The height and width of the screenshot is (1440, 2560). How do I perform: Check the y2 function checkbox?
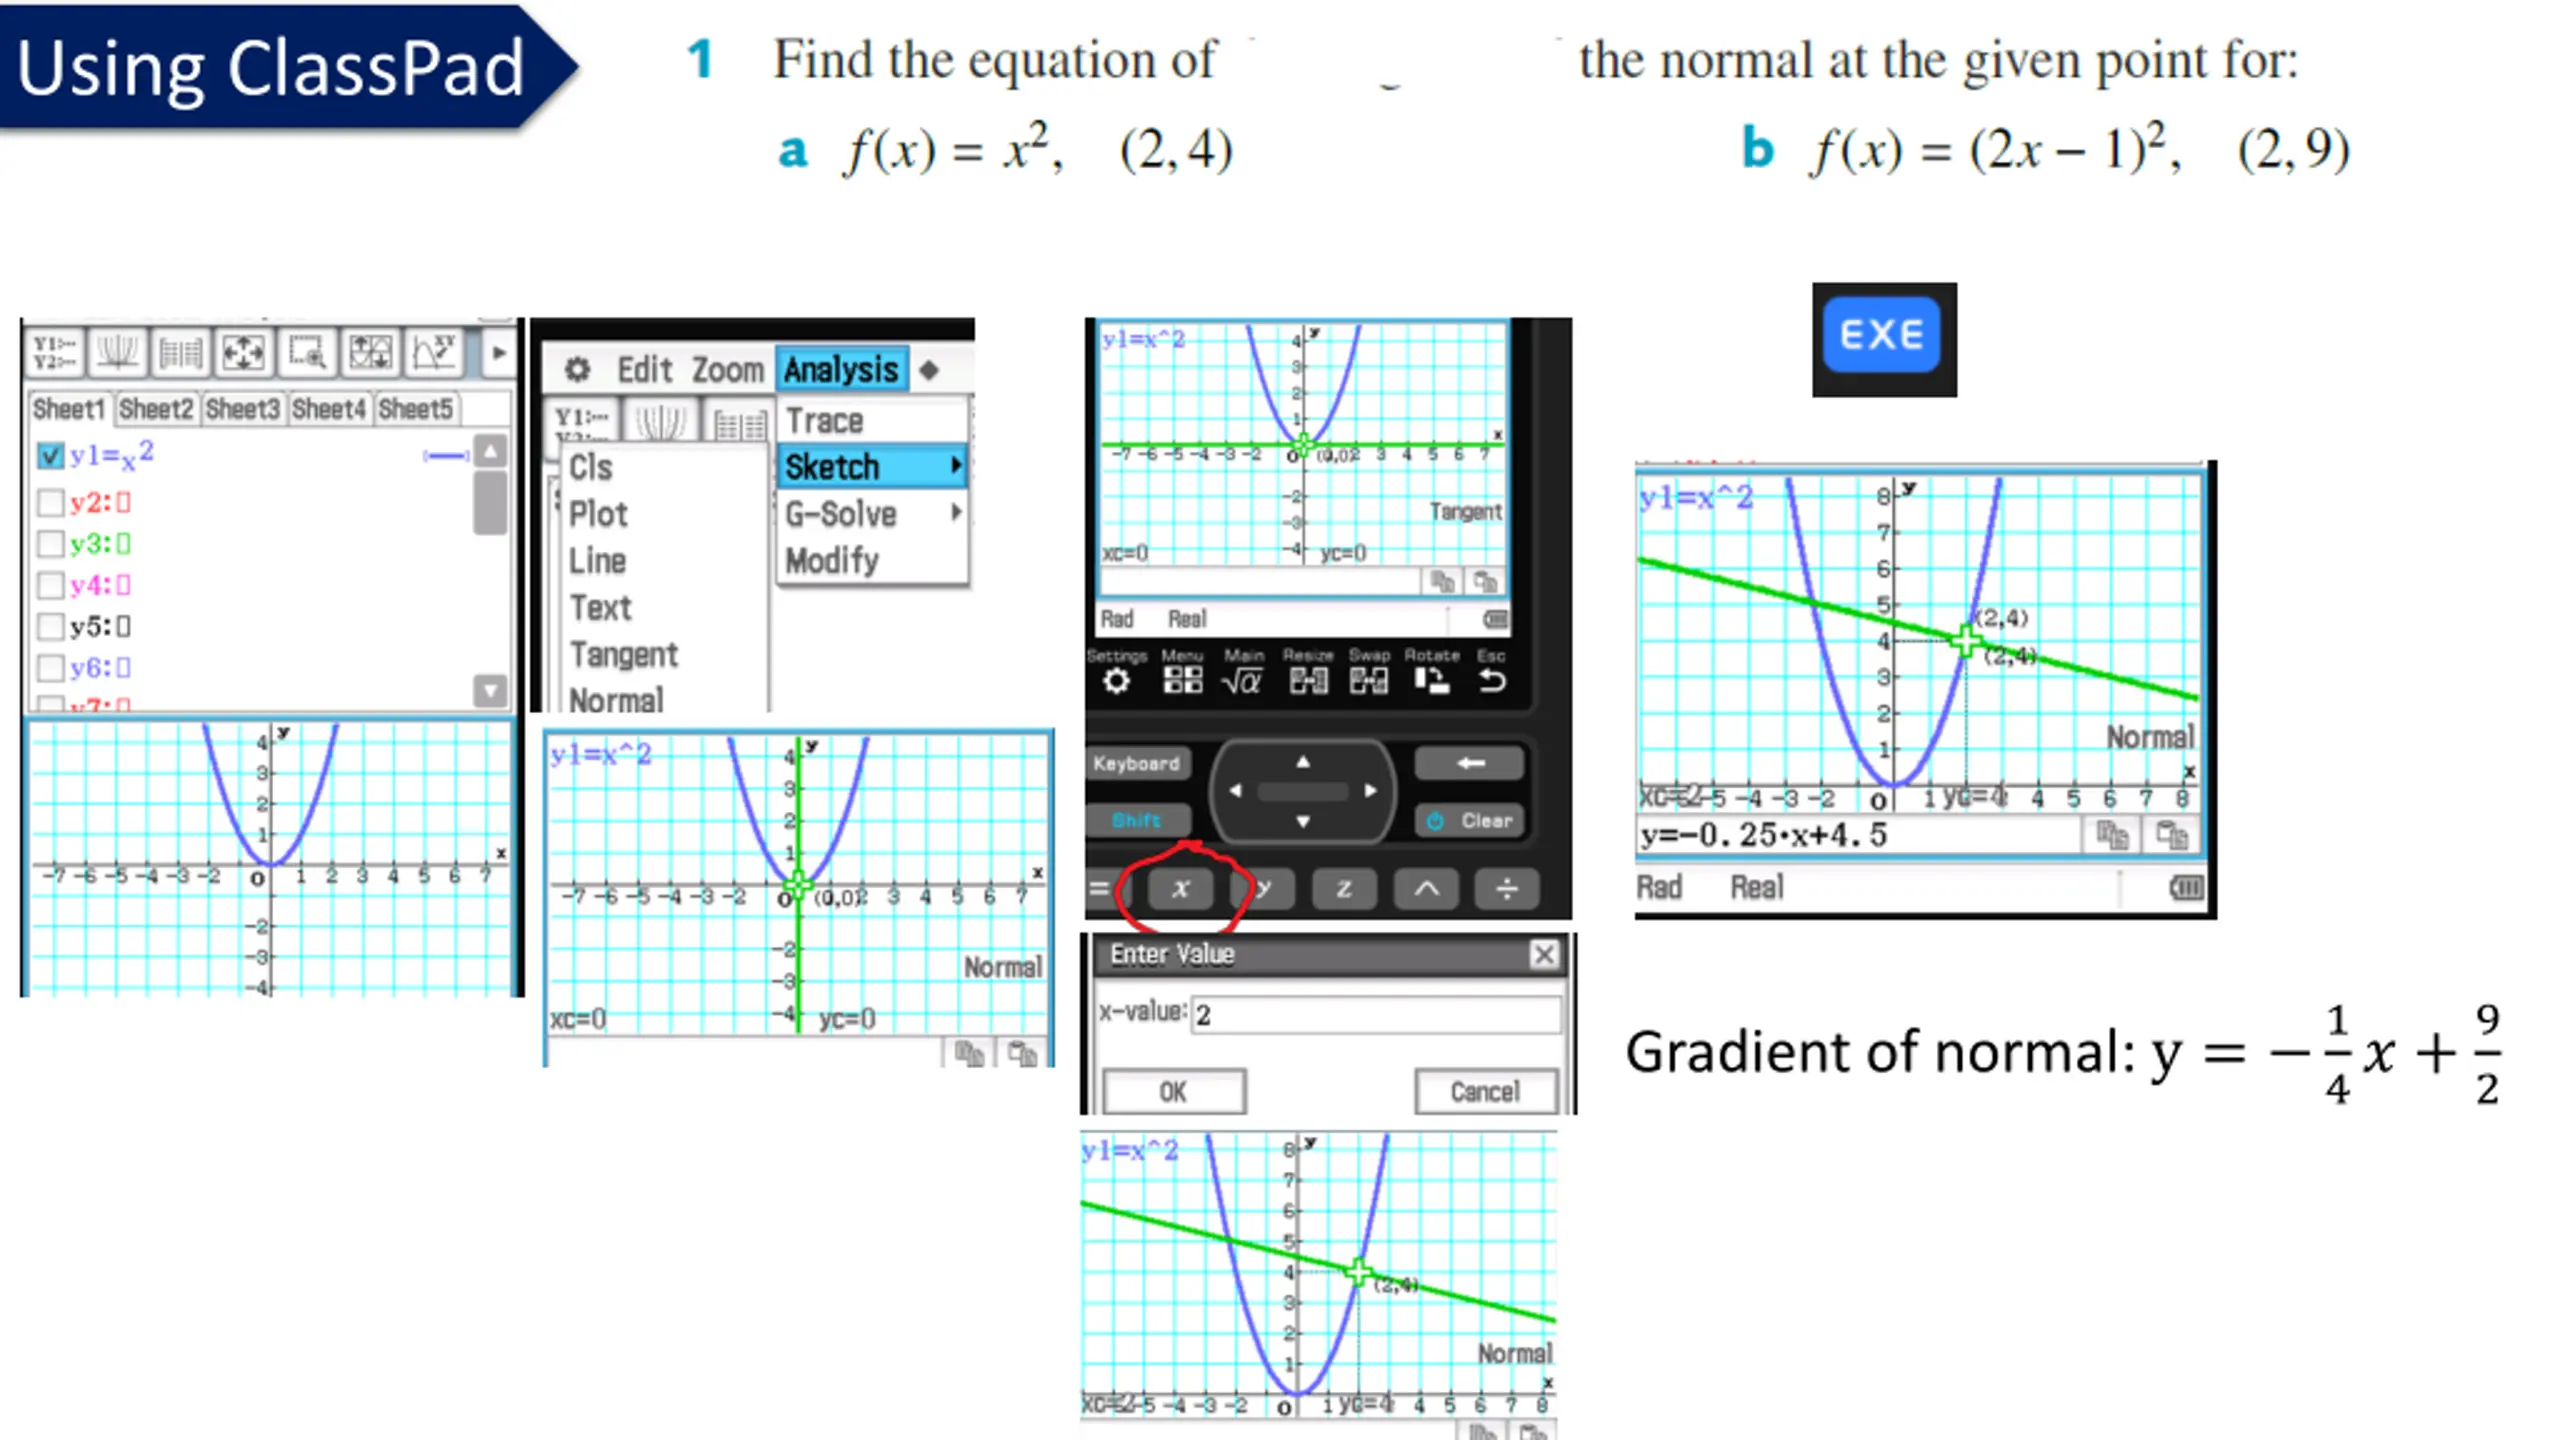point(50,502)
